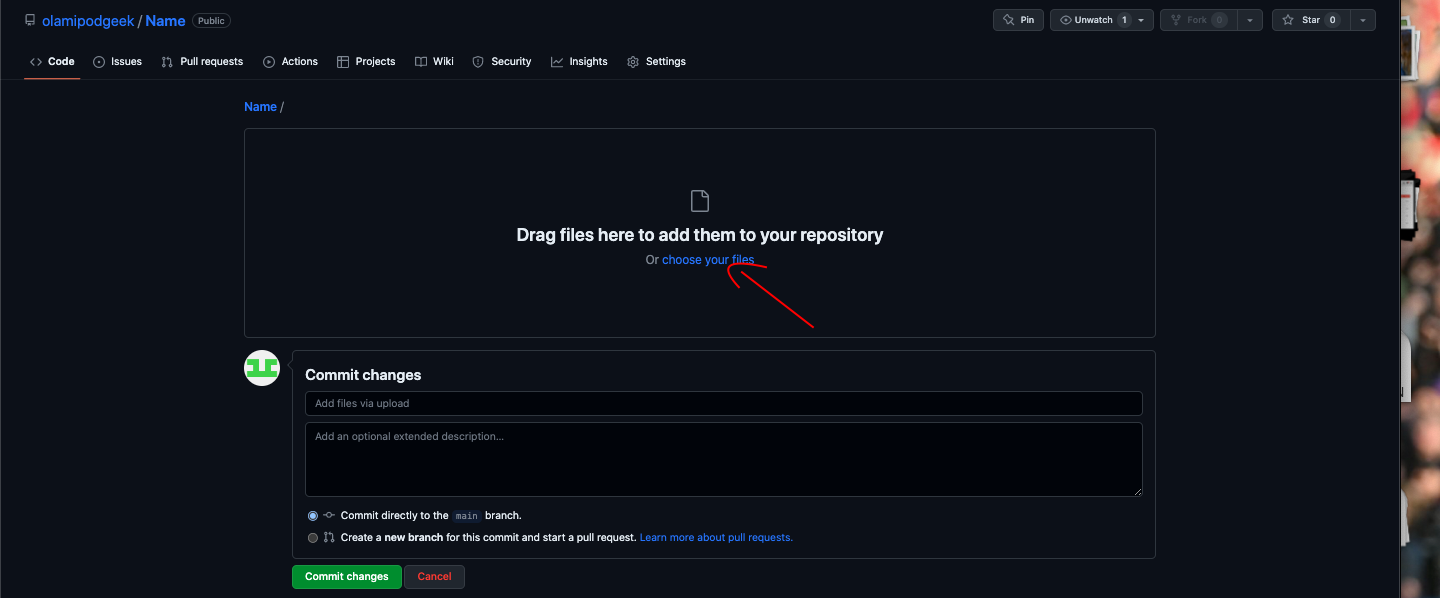Viewport: 1440px width, 598px height.
Task: Select Create a new branch radio option
Action: coord(313,537)
